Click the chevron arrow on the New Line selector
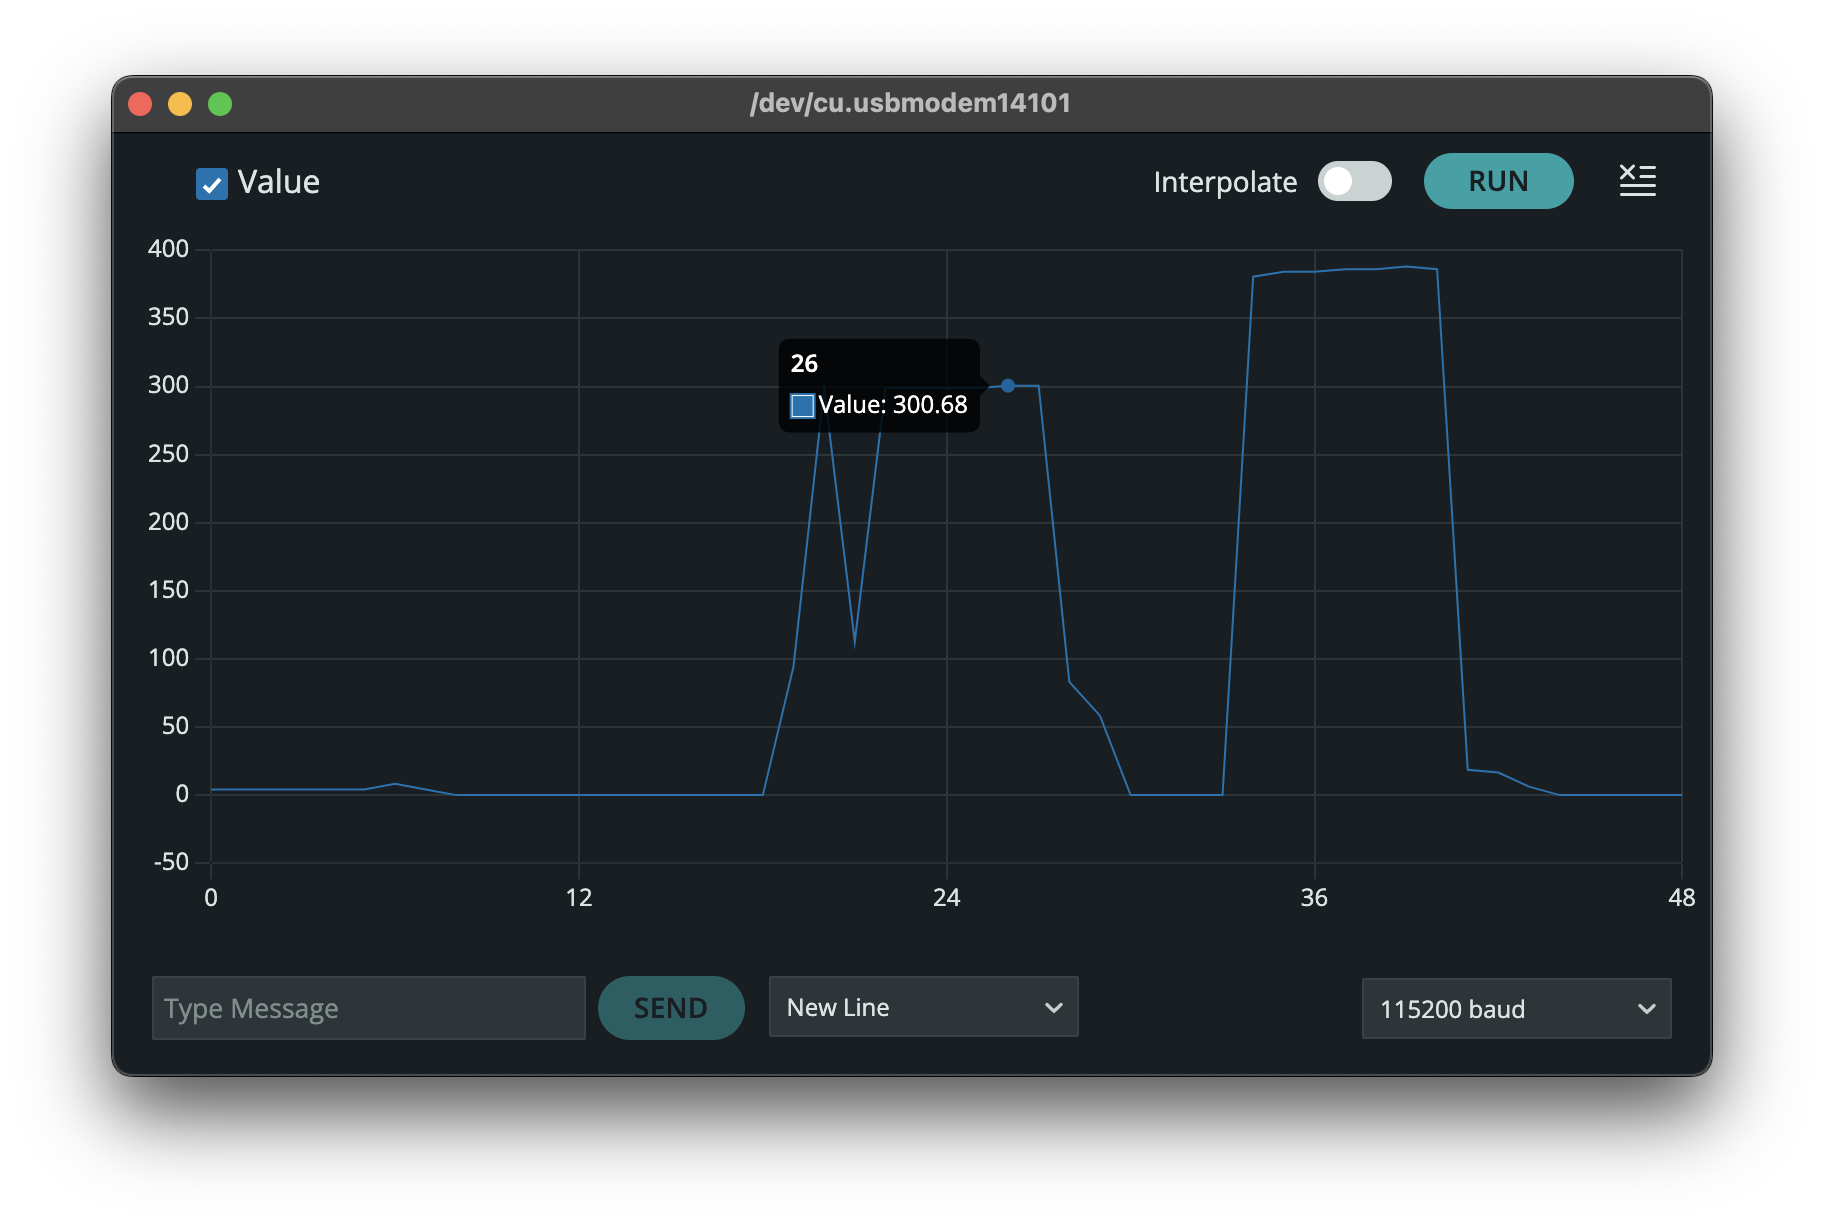The width and height of the screenshot is (1824, 1224). click(x=1053, y=1007)
